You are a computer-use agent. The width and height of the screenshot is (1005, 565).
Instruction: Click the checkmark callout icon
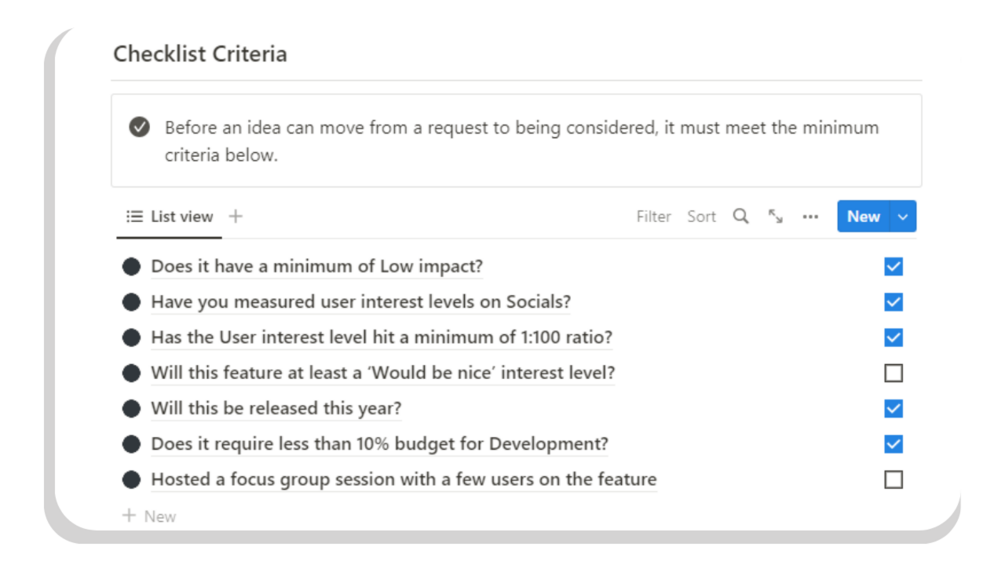[140, 127]
